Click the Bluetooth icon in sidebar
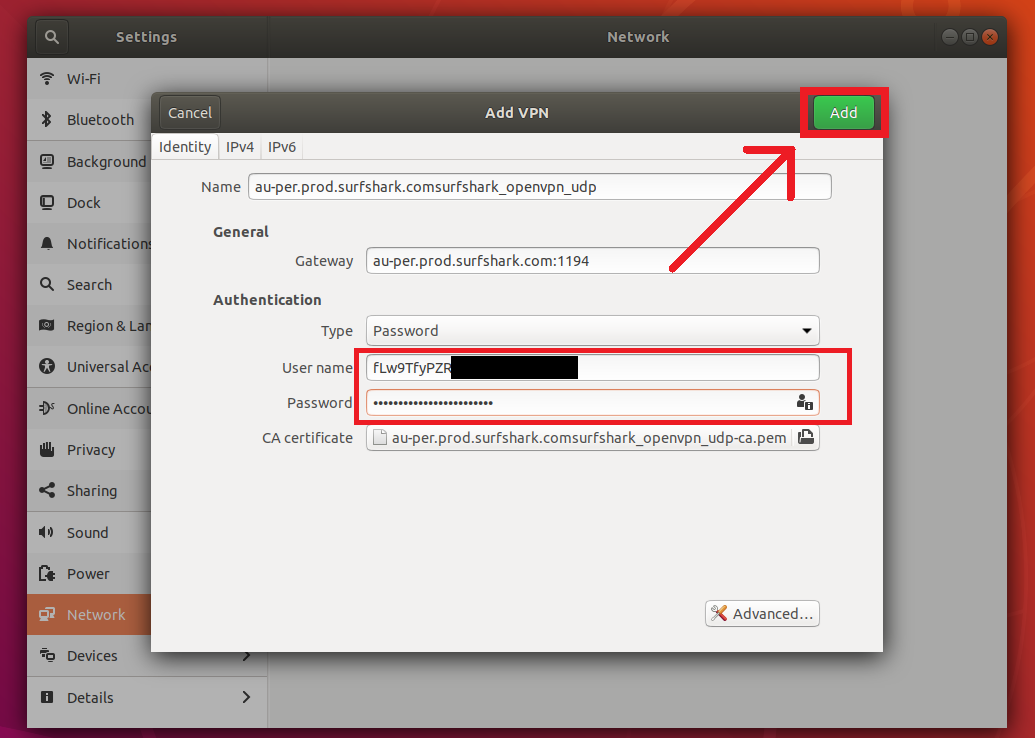The width and height of the screenshot is (1035, 738). click(46, 120)
